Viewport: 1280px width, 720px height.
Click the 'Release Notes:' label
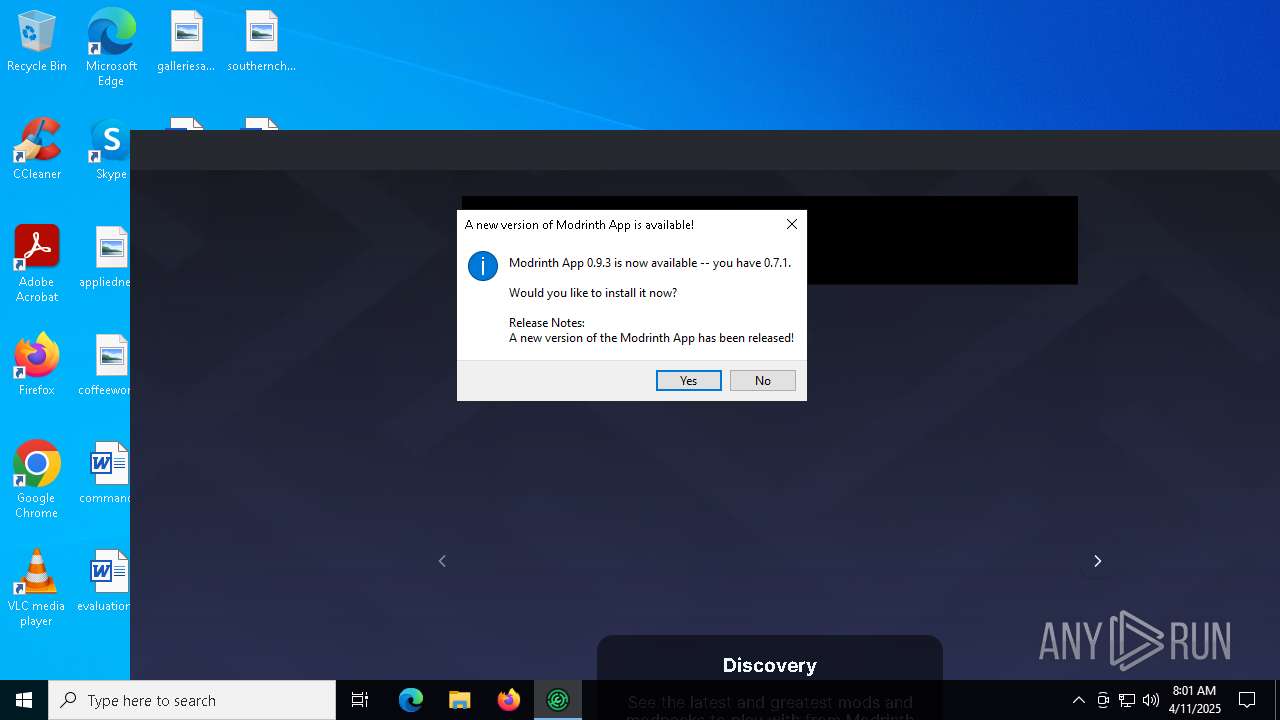pyautogui.click(x=547, y=323)
